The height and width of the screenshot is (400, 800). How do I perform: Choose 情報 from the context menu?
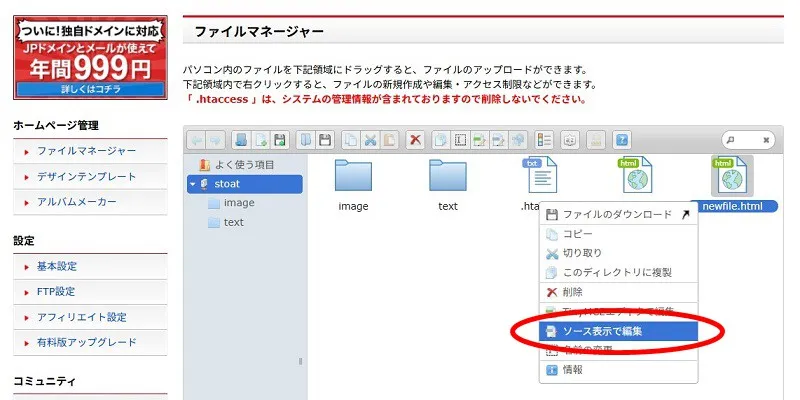pos(618,370)
